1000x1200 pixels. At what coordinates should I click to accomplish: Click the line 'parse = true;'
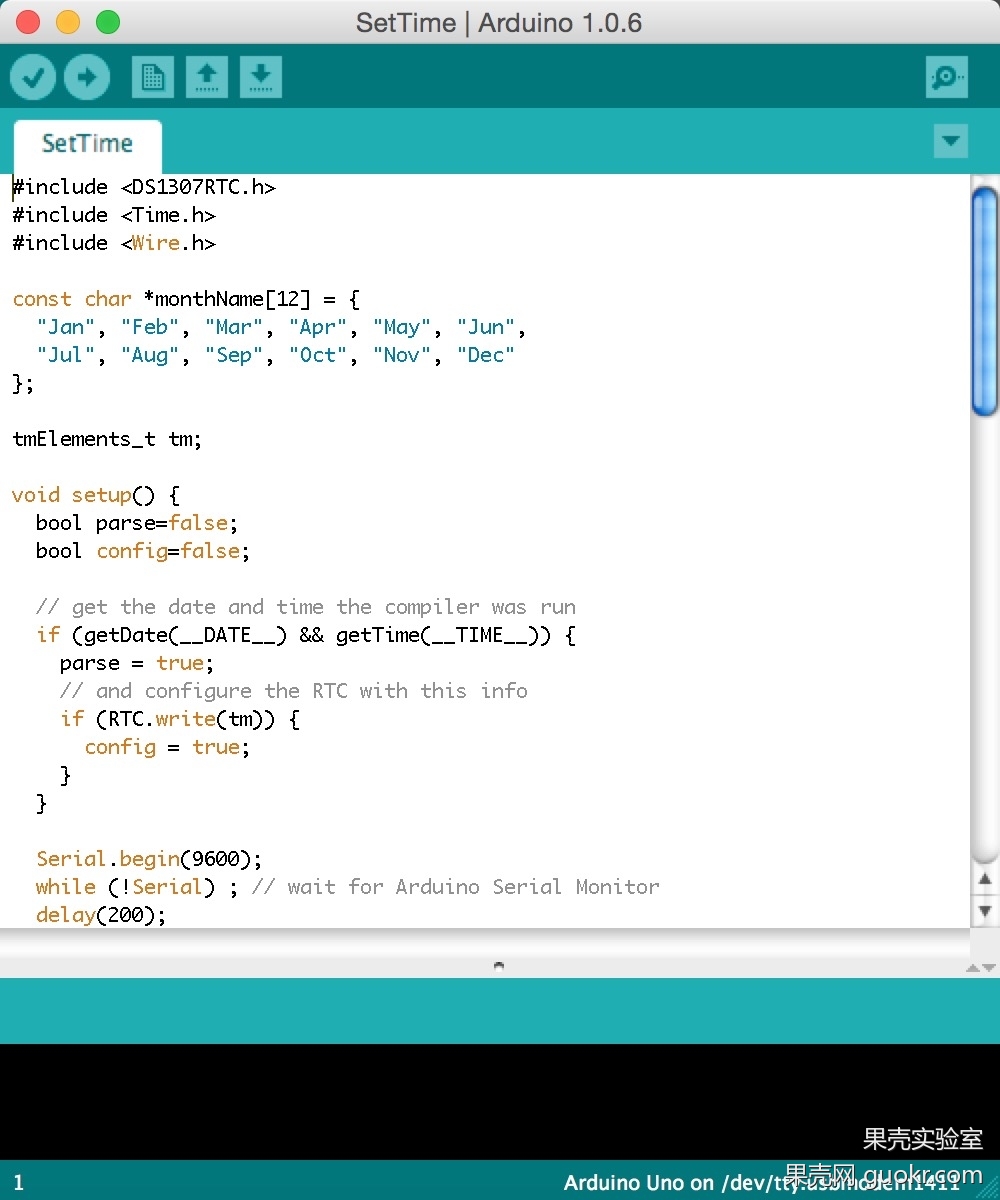pyautogui.click(x=137, y=663)
